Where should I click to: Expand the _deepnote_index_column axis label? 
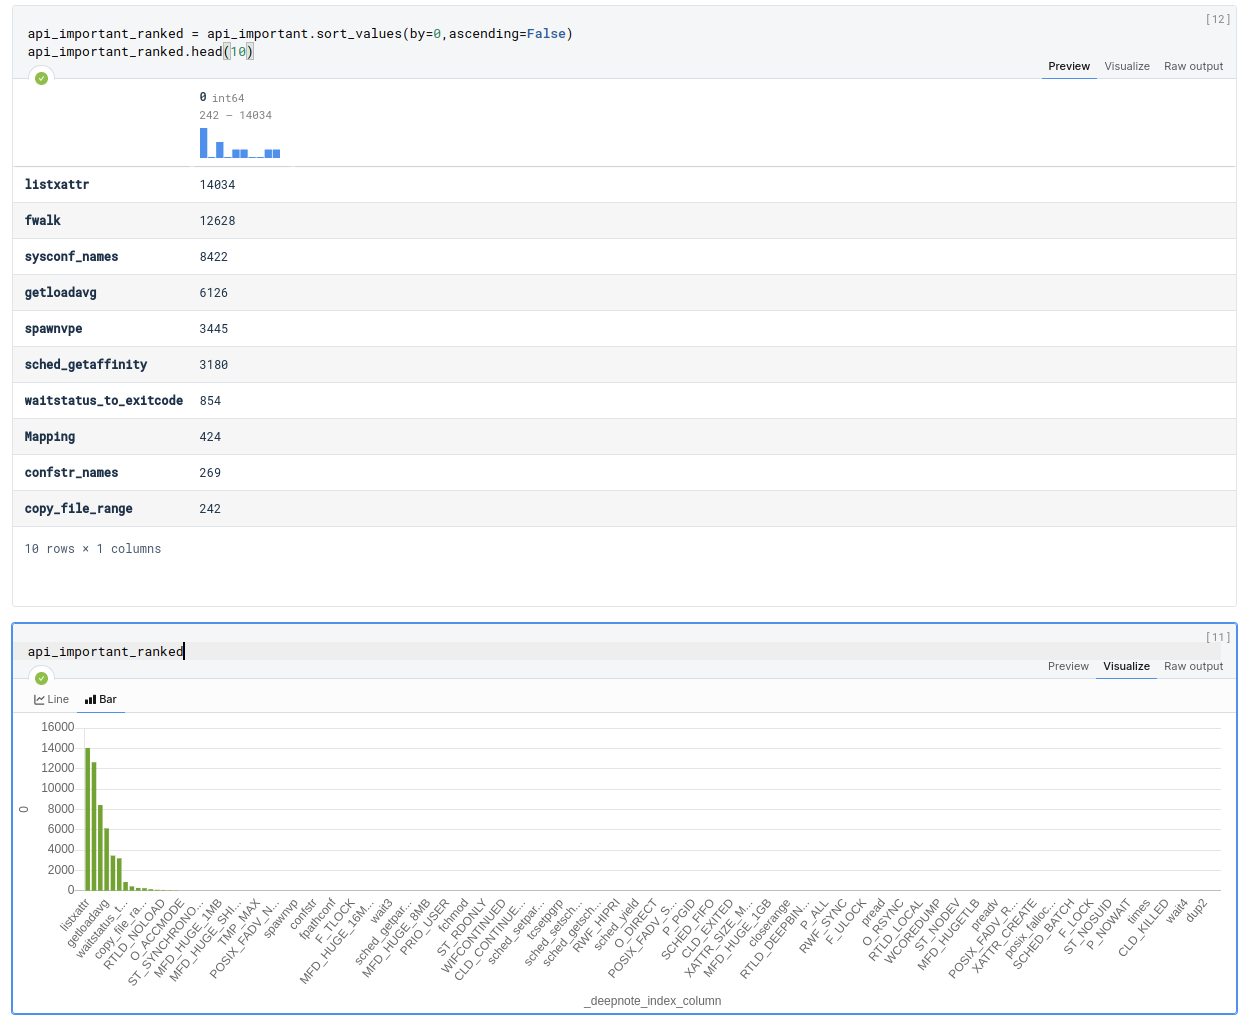(x=653, y=1000)
